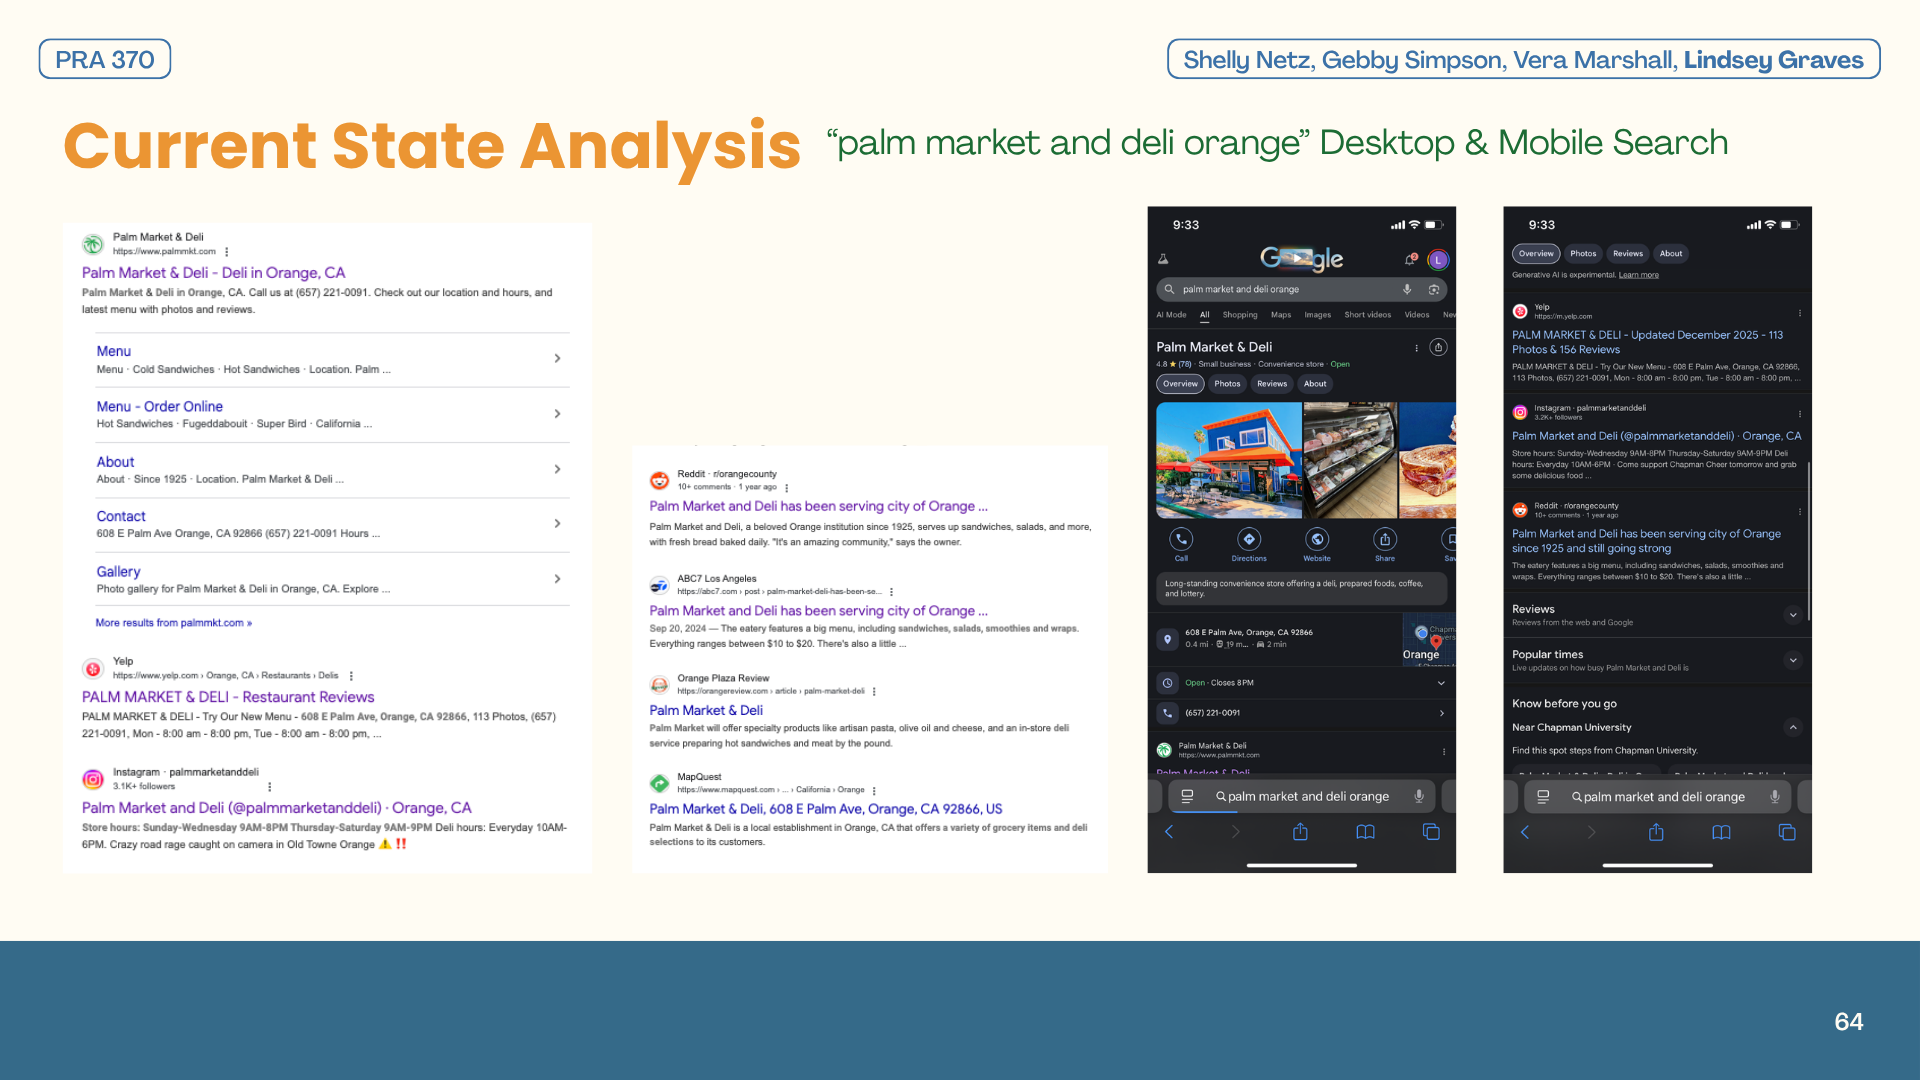The height and width of the screenshot is (1080, 1920).
Task: Open the Gallery sitelink
Action: [x=118, y=572]
